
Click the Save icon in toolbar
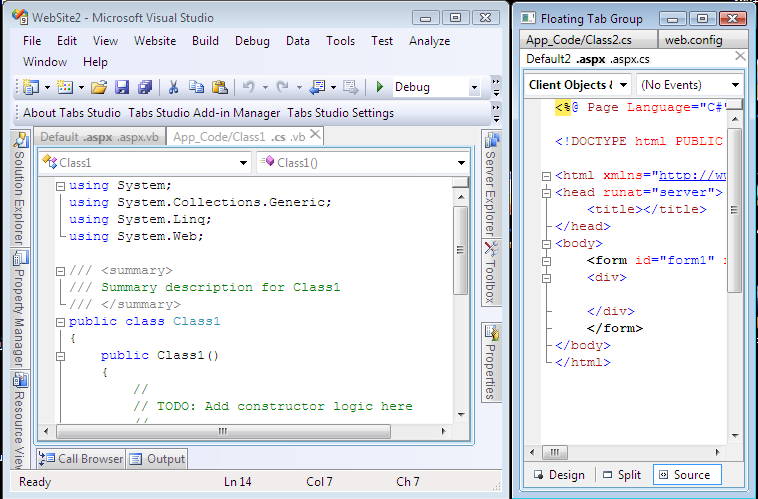click(122, 87)
